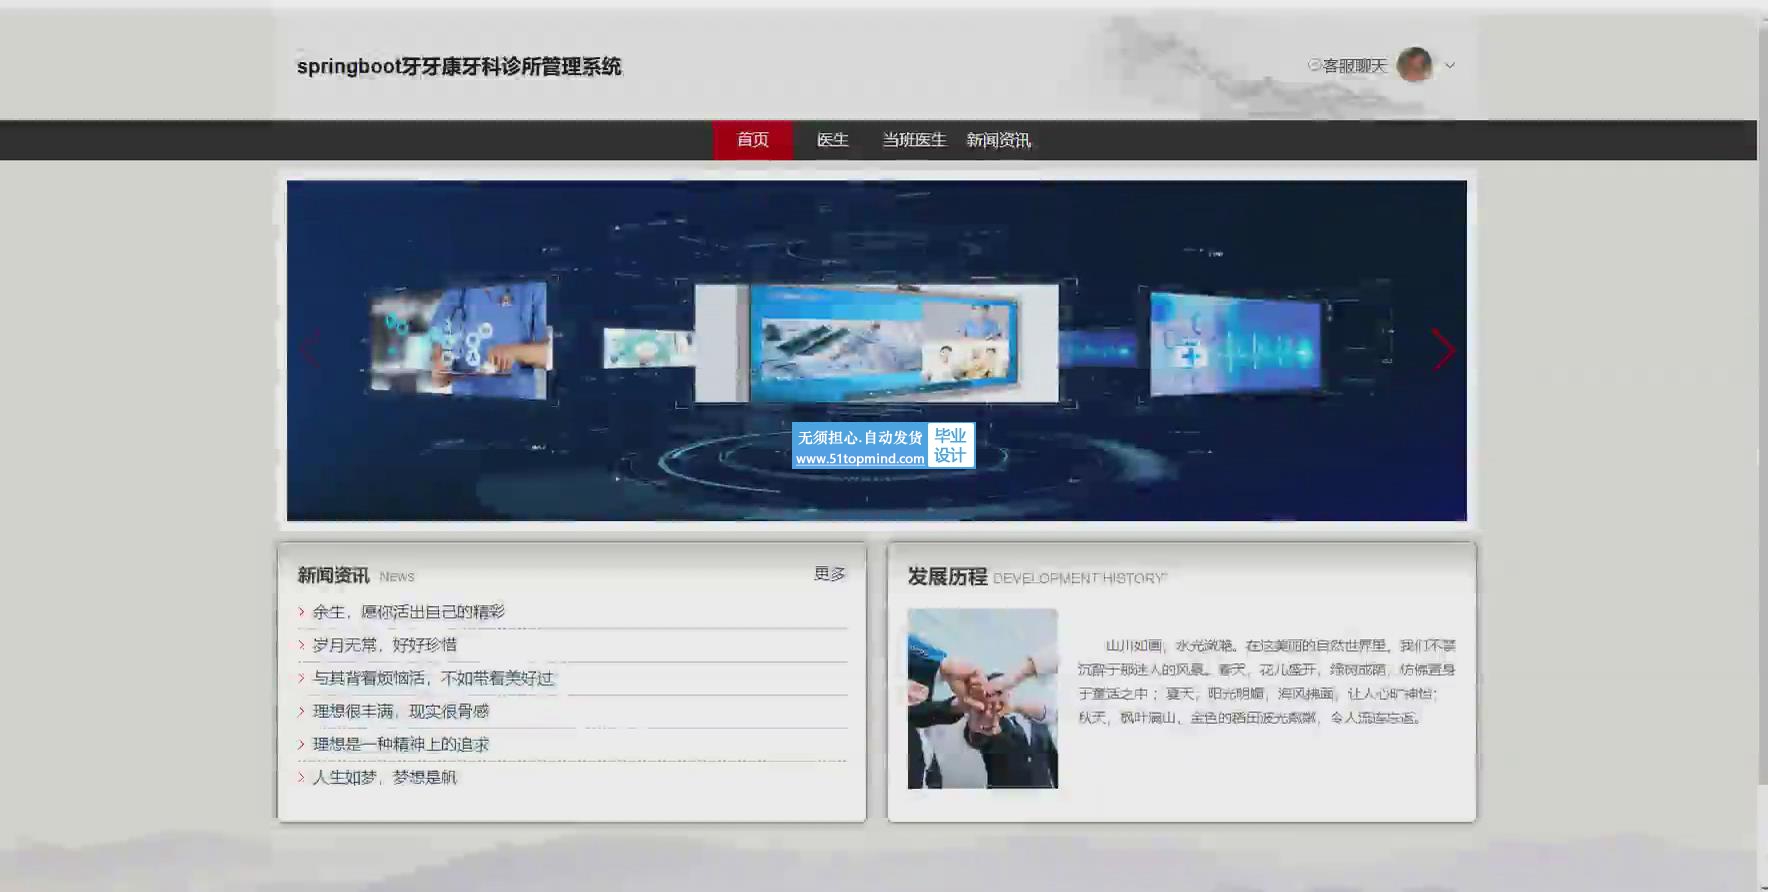1768x892 pixels.
Task: Open 客服聊天 customer service chat
Action: 1355,66
